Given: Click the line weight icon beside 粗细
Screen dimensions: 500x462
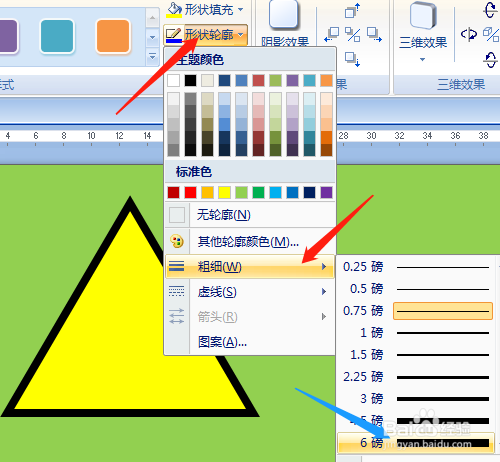Looking at the screenshot, I should [177, 266].
